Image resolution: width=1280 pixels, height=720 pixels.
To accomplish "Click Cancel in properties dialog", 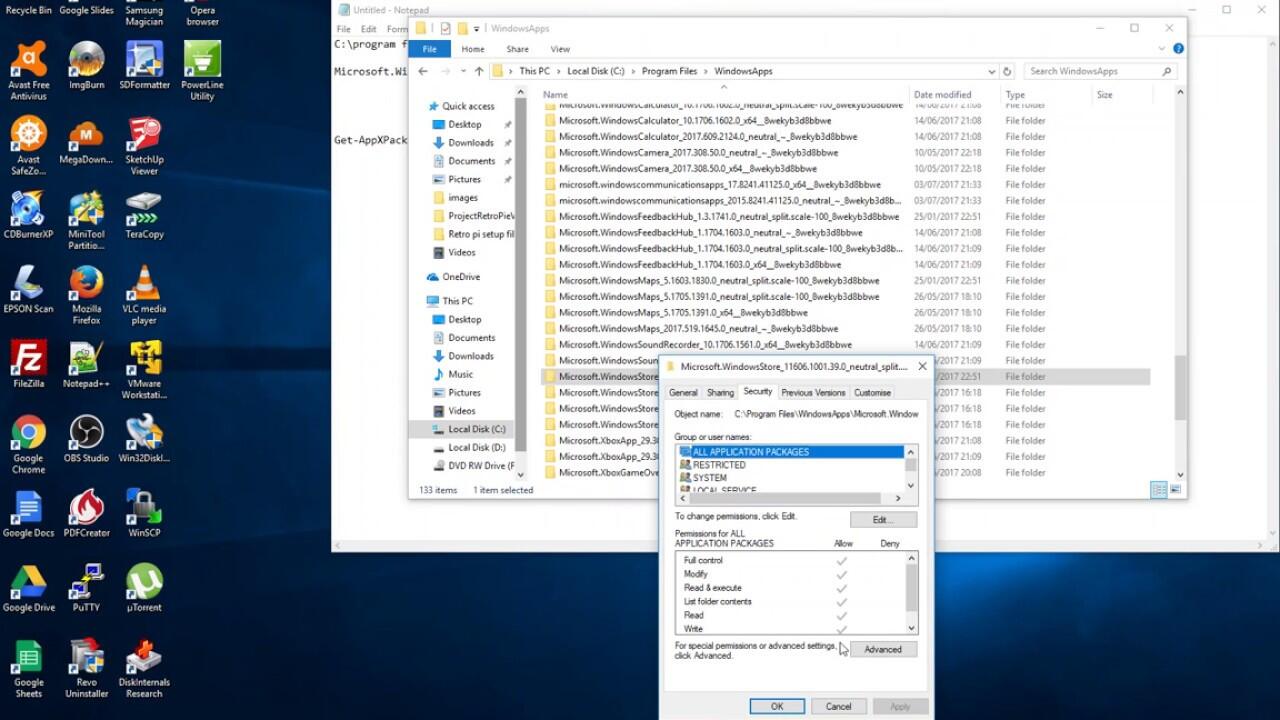I will 838,706.
